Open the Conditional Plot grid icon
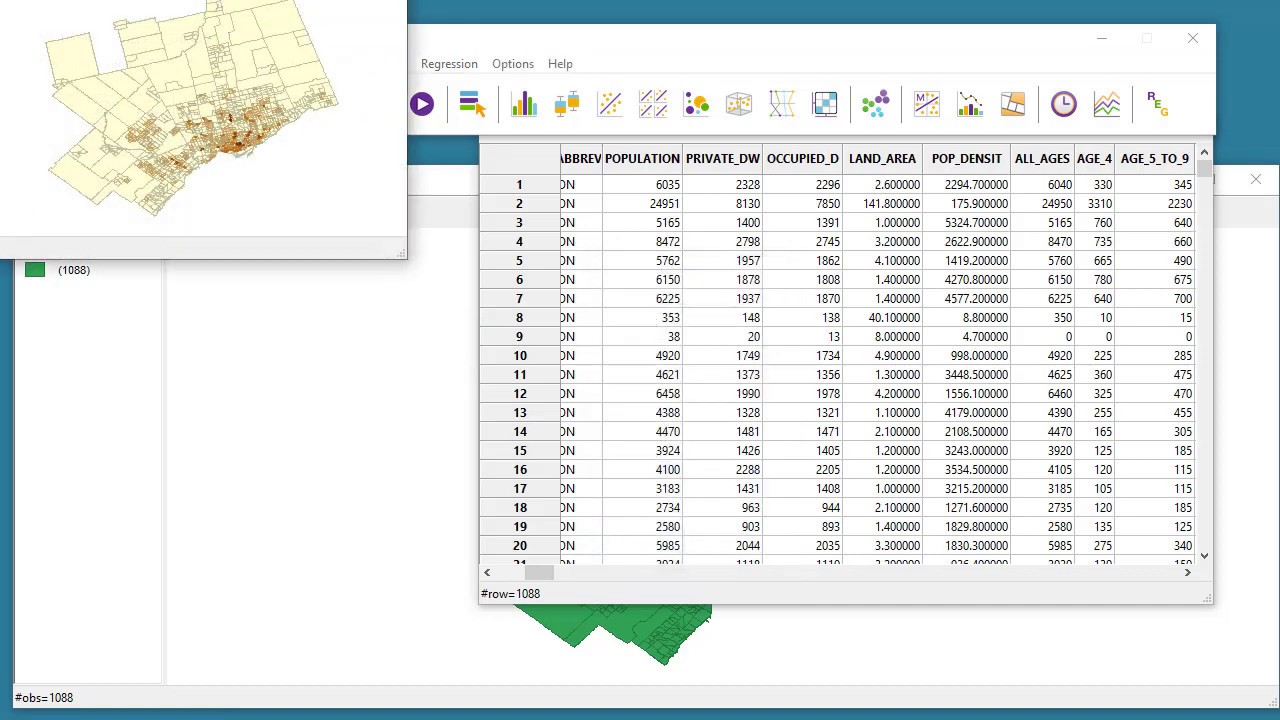 click(825, 104)
